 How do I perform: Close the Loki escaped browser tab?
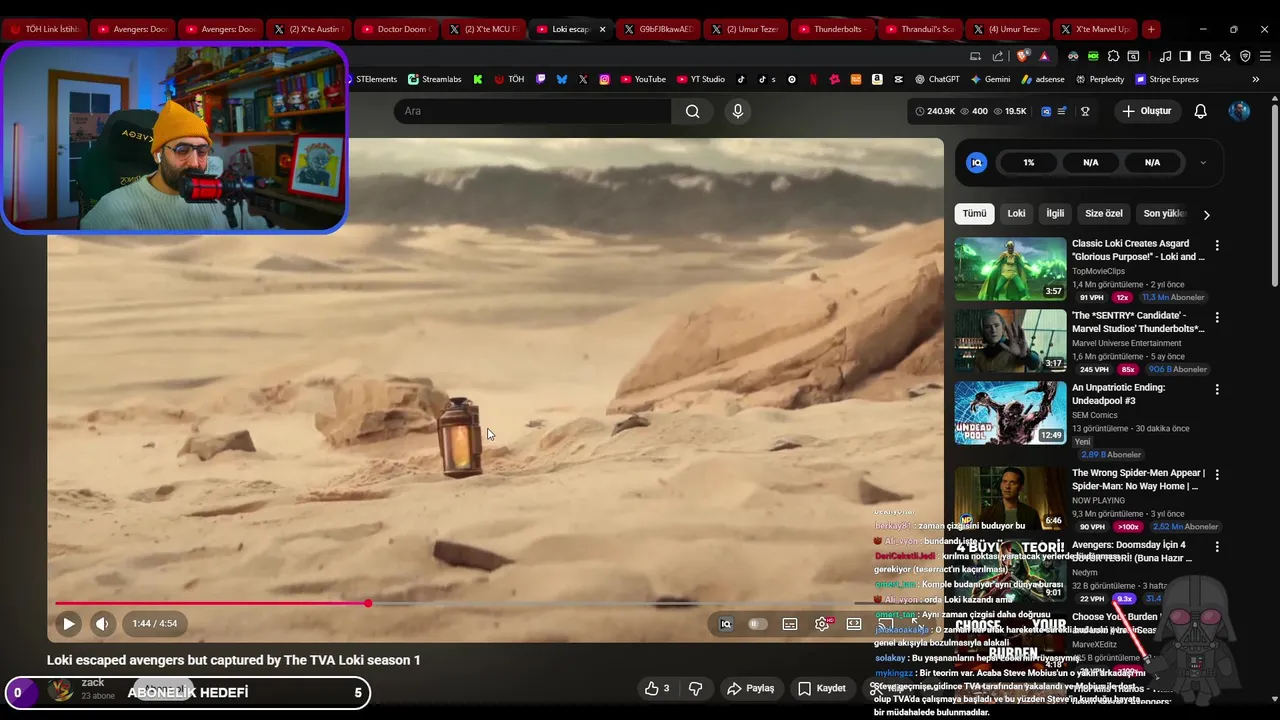pyautogui.click(x=602, y=29)
